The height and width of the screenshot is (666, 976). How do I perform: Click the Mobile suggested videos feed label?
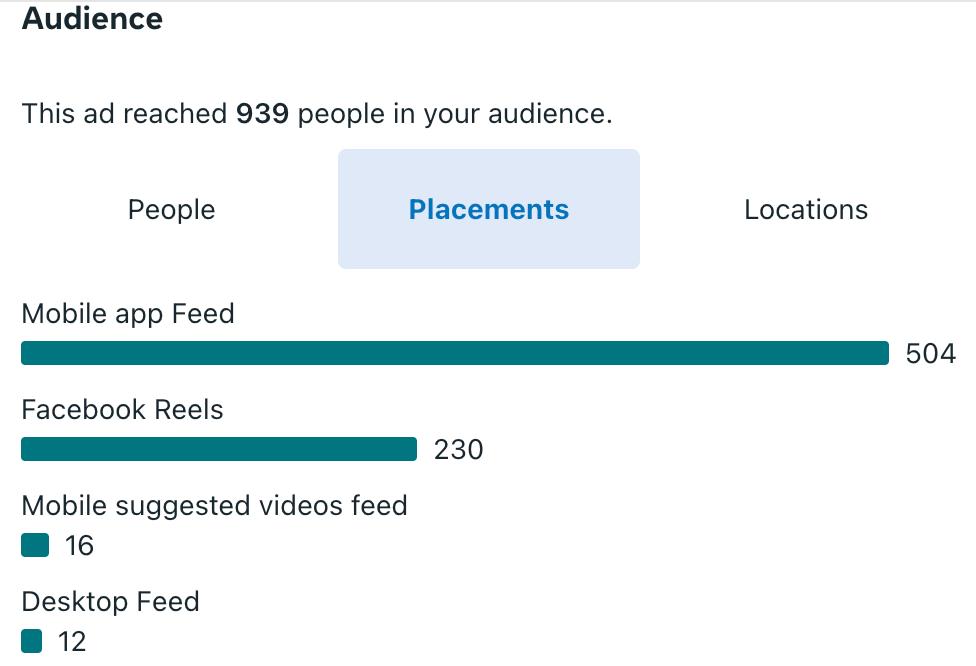tap(214, 506)
